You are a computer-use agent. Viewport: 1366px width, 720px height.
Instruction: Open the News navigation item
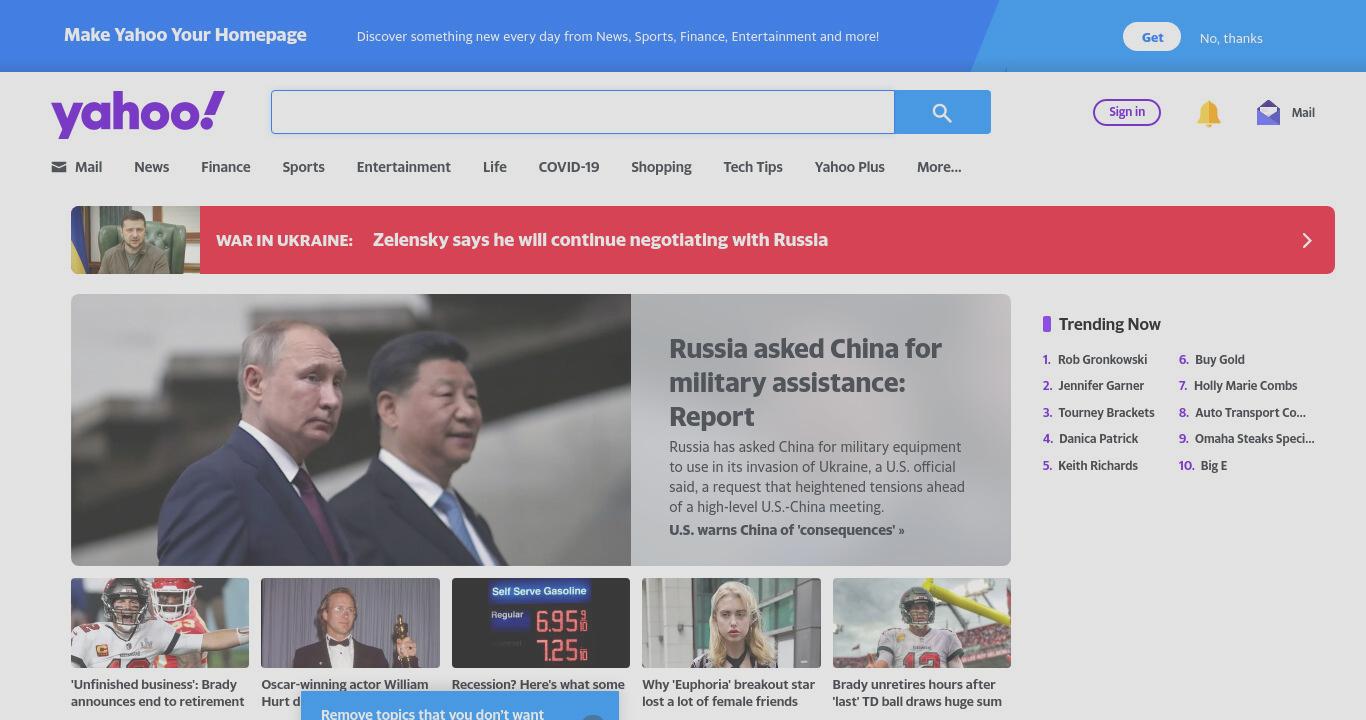point(152,167)
